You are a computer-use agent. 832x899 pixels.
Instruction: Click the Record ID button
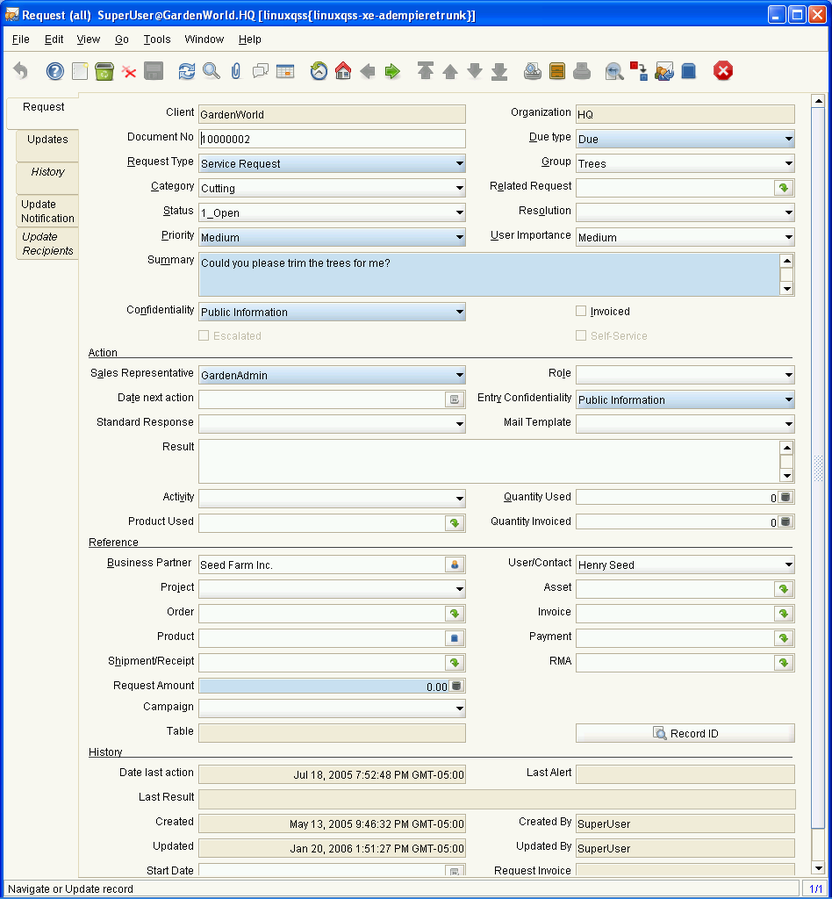(x=685, y=734)
